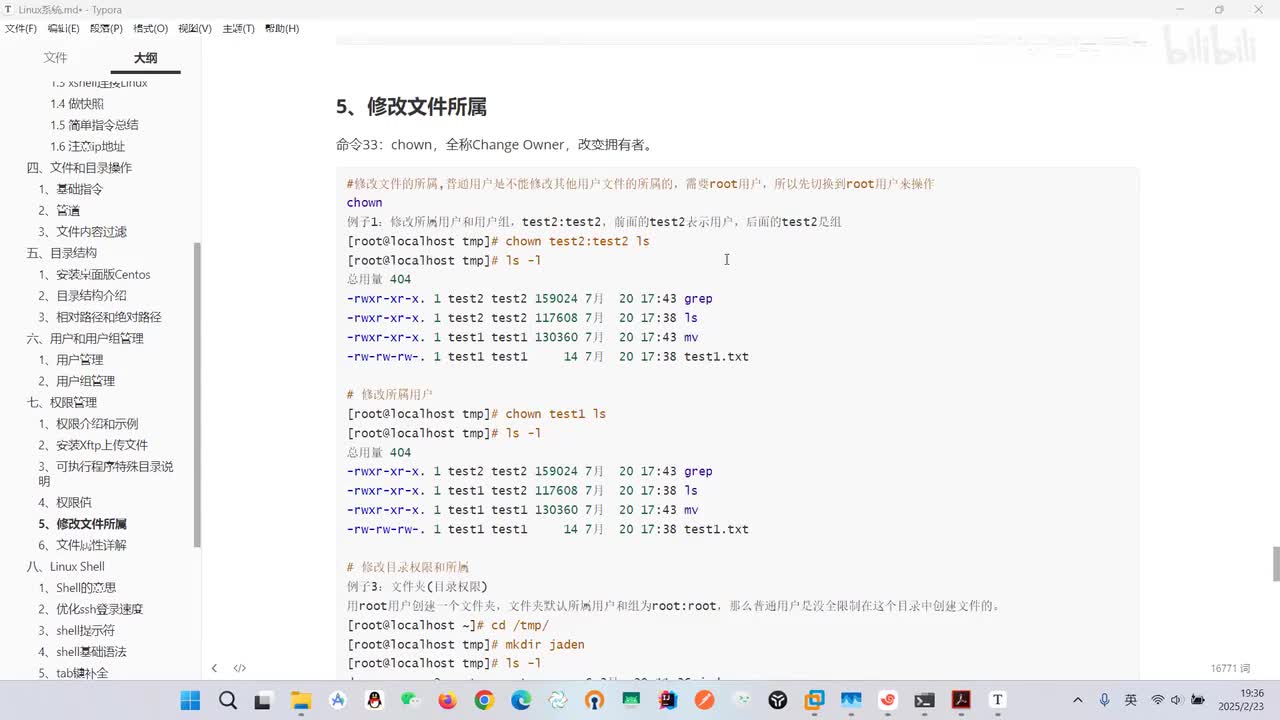Screen dimensions: 1280x720
Task: Open the 段落(P) menu
Action: [106, 29]
